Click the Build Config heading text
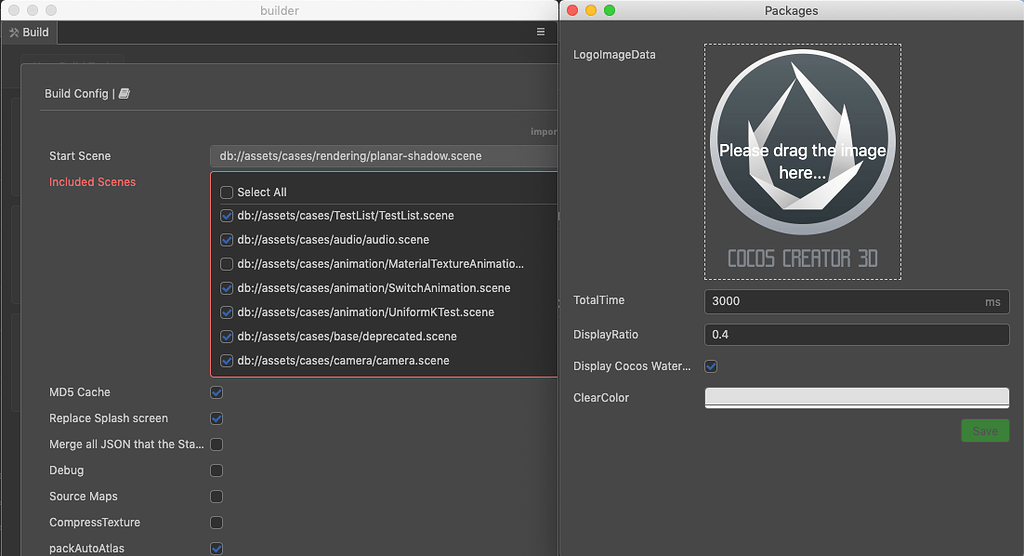Image resolution: width=1024 pixels, height=556 pixels. [x=76, y=93]
